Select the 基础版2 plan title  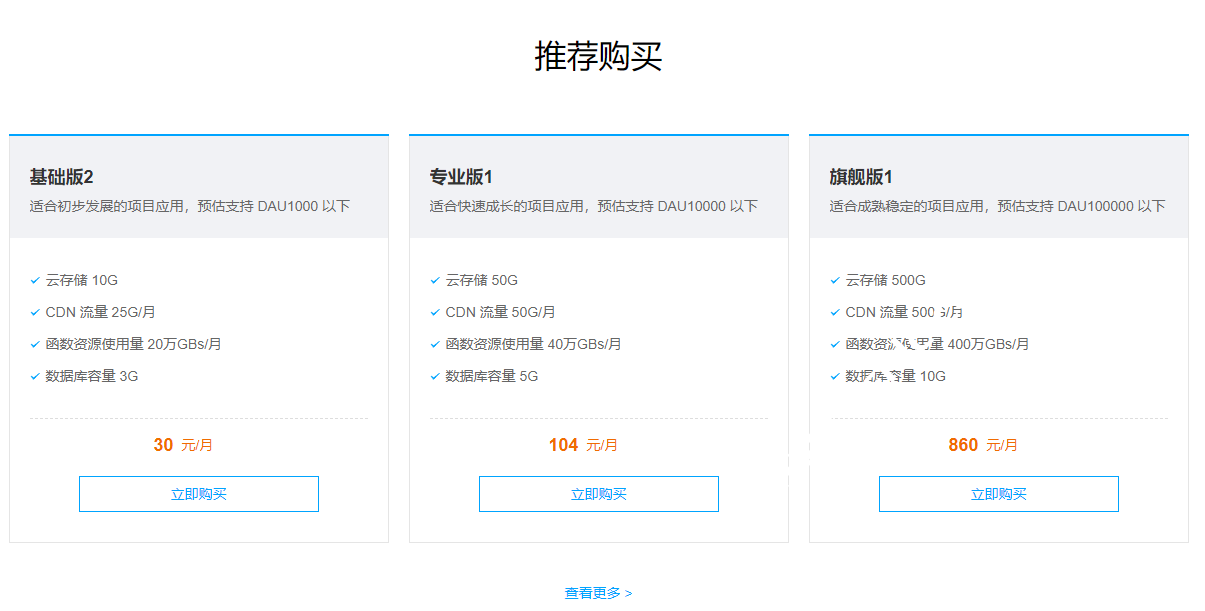[x=61, y=177]
